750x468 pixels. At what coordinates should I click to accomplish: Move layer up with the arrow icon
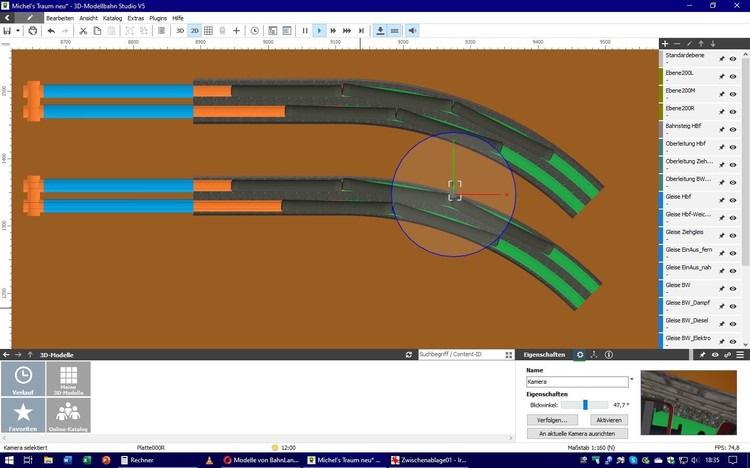coord(701,44)
